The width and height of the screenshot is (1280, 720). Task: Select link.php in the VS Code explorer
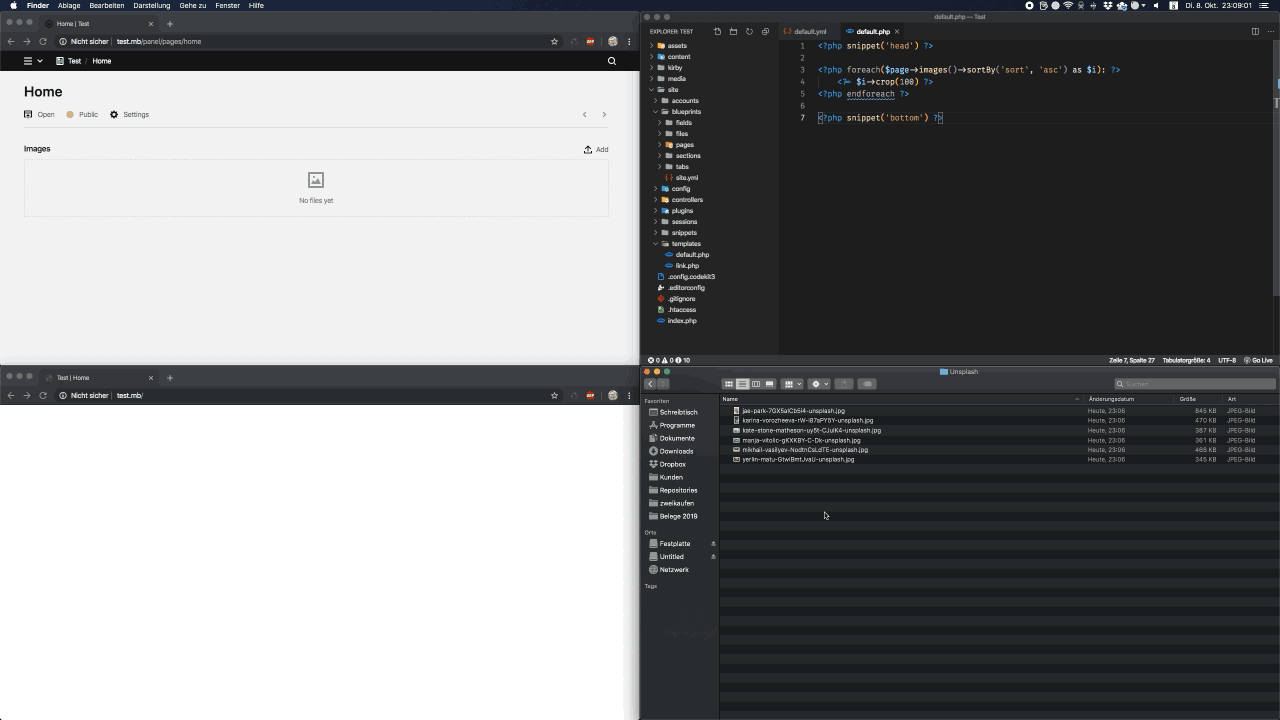coord(687,266)
